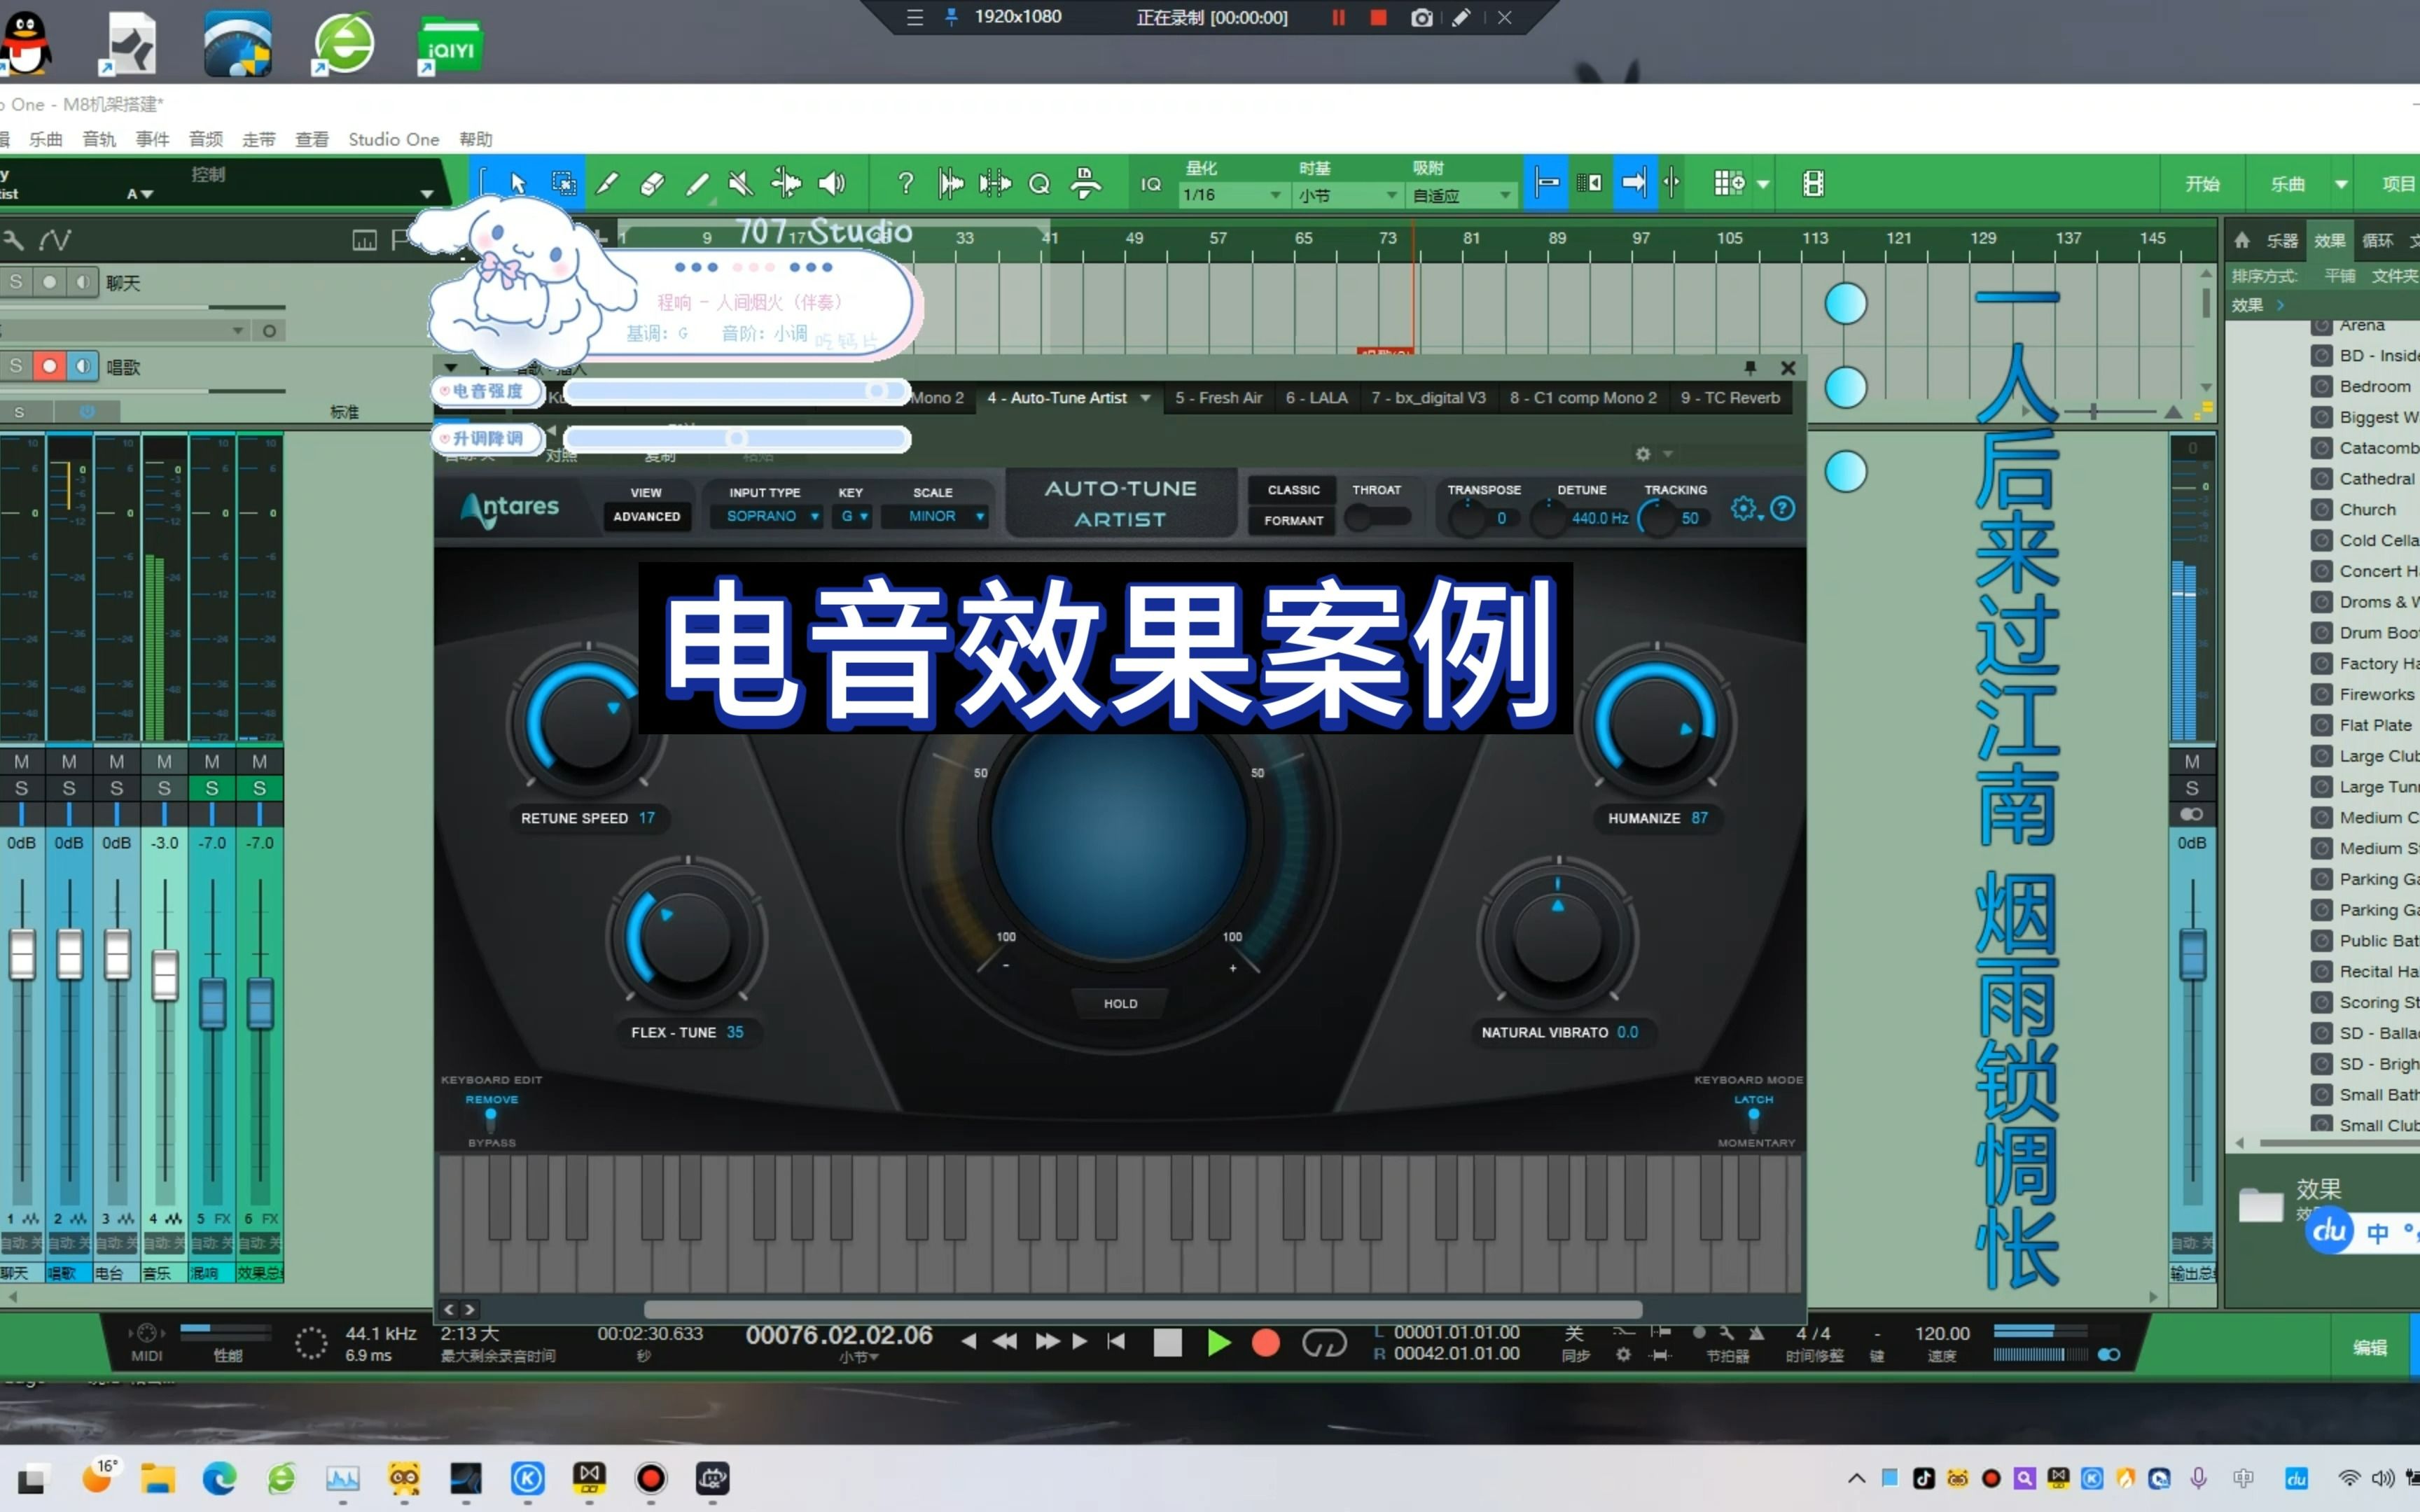
Task: Select the eraser tool
Action: click(651, 183)
